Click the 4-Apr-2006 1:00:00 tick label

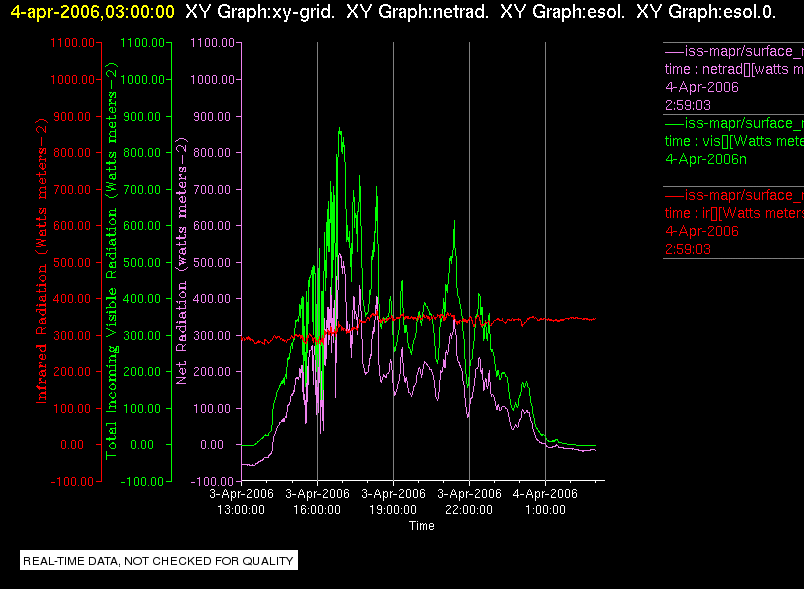tap(545, 501)
